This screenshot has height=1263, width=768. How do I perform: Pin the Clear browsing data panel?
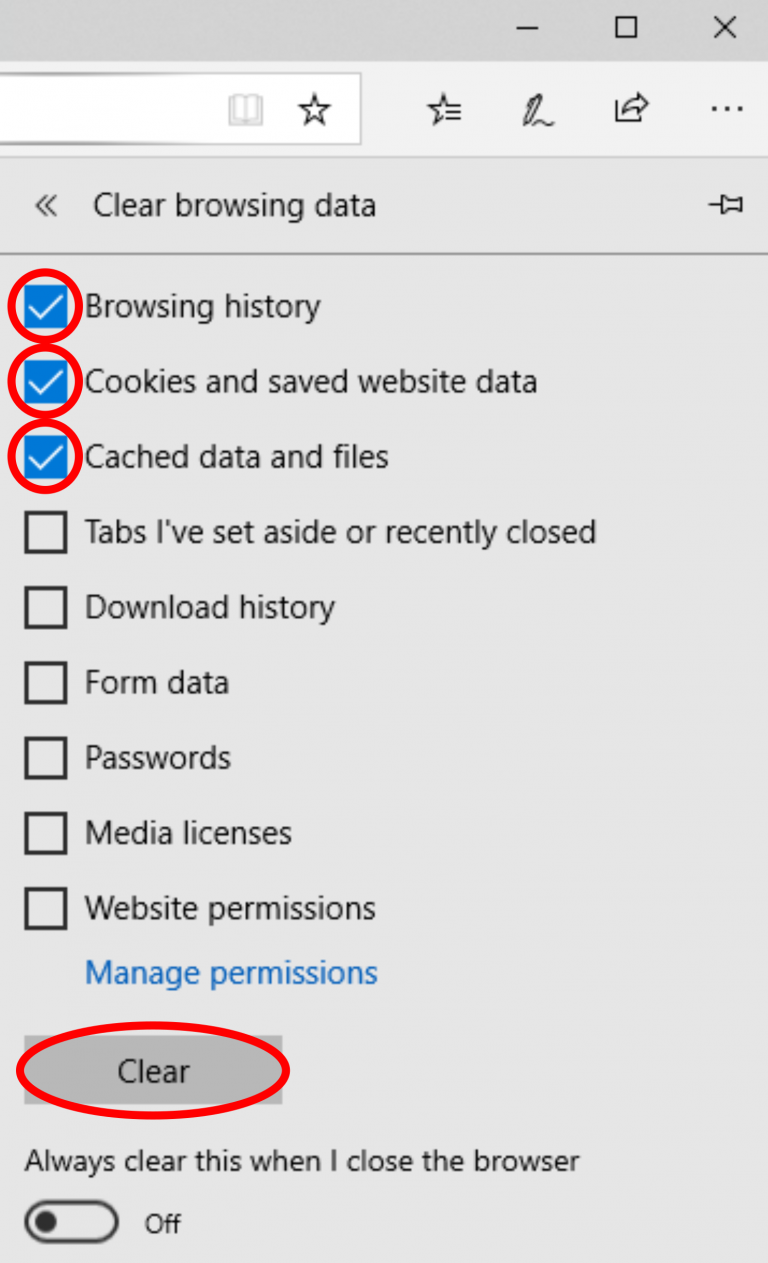[727, 205]
